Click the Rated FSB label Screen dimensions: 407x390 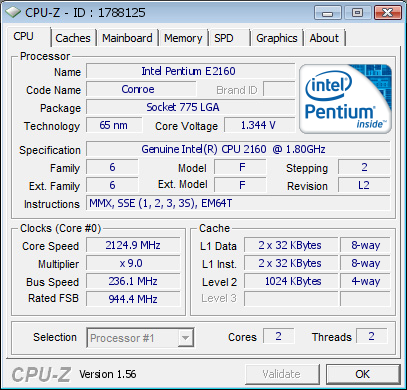point(53,298)
